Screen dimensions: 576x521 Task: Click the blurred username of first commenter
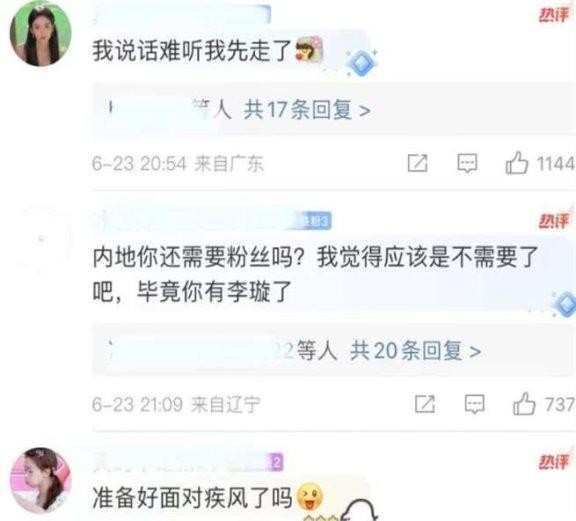pyautogui.click(x=183, y=15)
